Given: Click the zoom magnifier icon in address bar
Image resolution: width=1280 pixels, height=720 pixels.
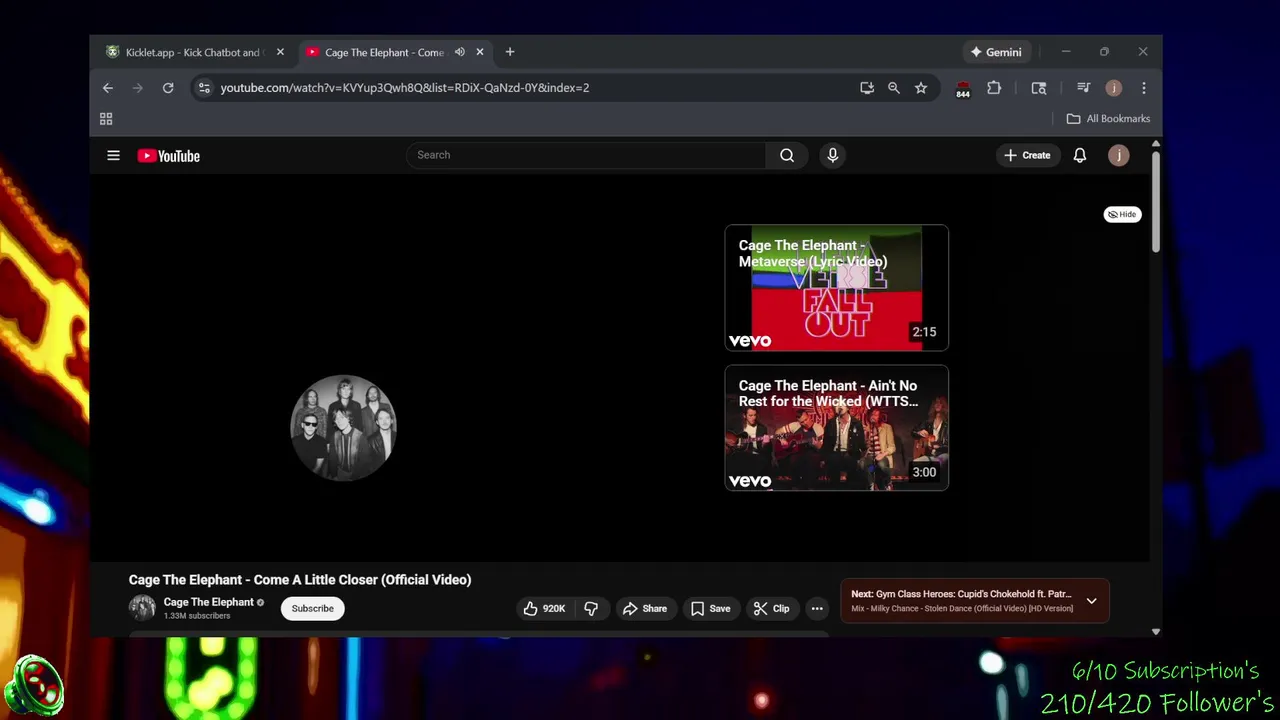Looking at the screenshot, I should click(x=894, y=88).
